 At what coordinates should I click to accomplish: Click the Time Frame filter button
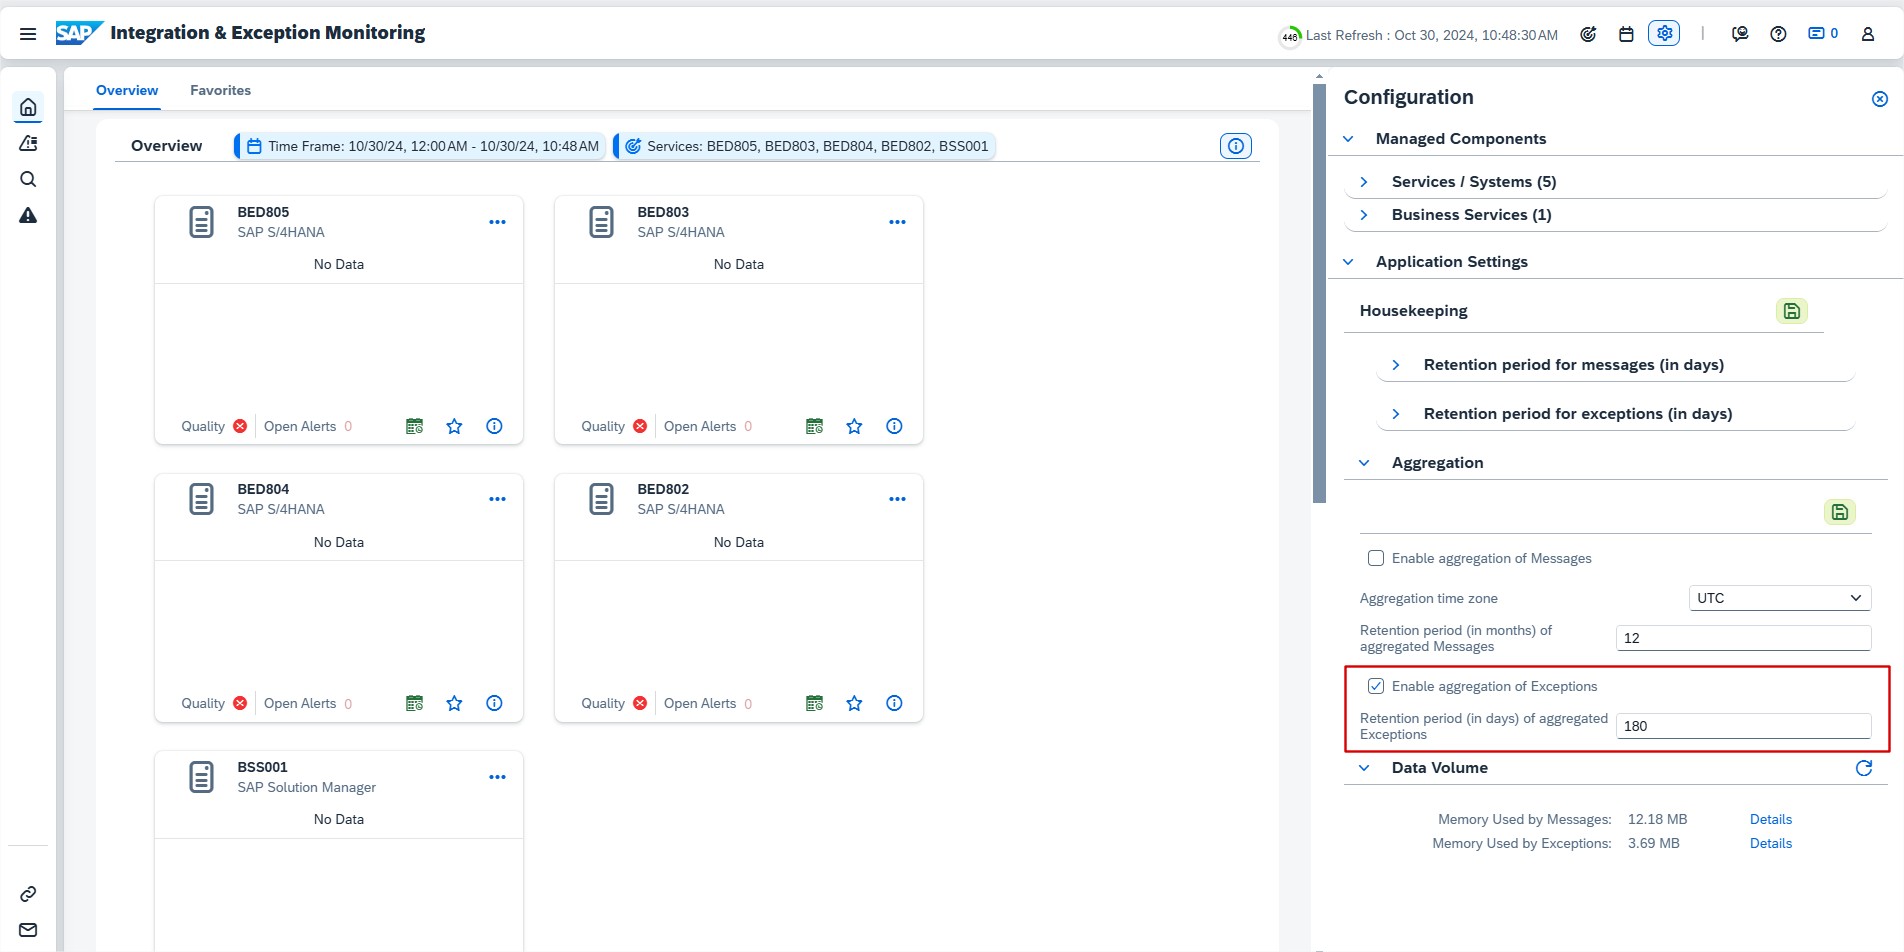[x=423, y=146]
